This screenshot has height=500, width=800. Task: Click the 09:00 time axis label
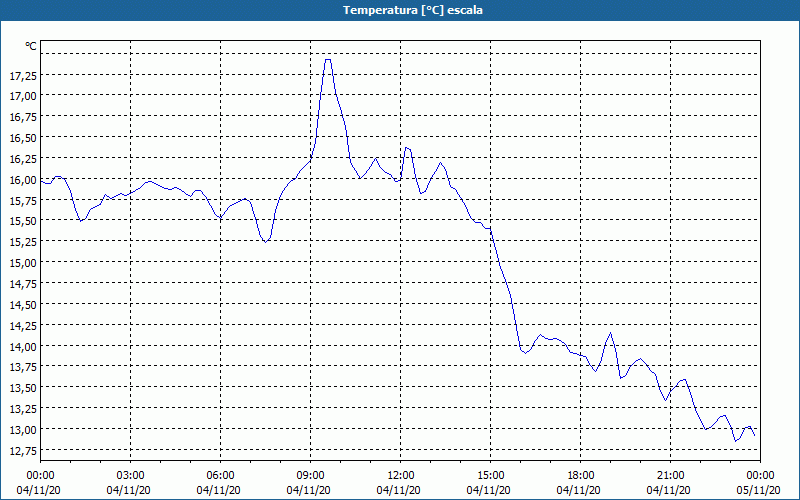click(311, 476)
